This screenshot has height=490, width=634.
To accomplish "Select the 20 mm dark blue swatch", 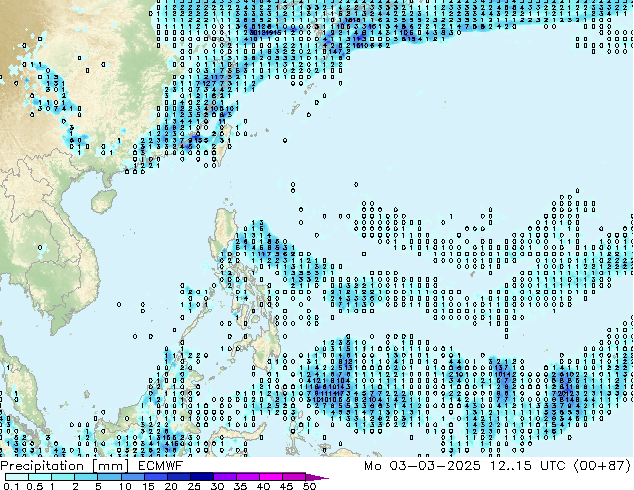I will click(182, 477).
